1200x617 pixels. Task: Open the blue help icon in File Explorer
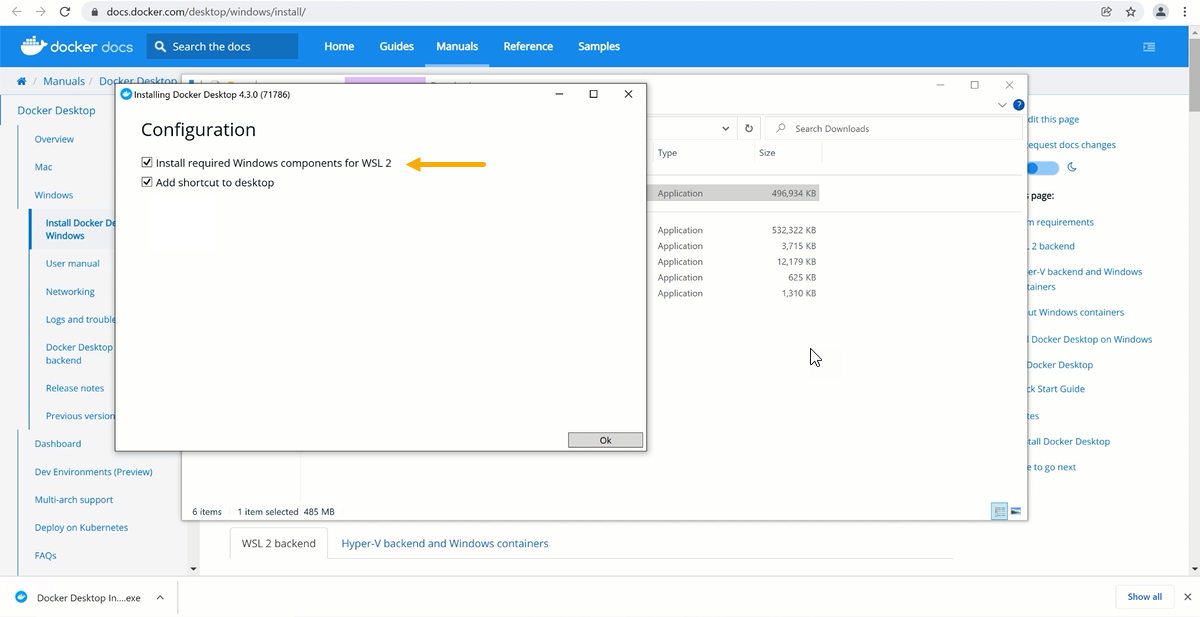tap(1018, 105)
